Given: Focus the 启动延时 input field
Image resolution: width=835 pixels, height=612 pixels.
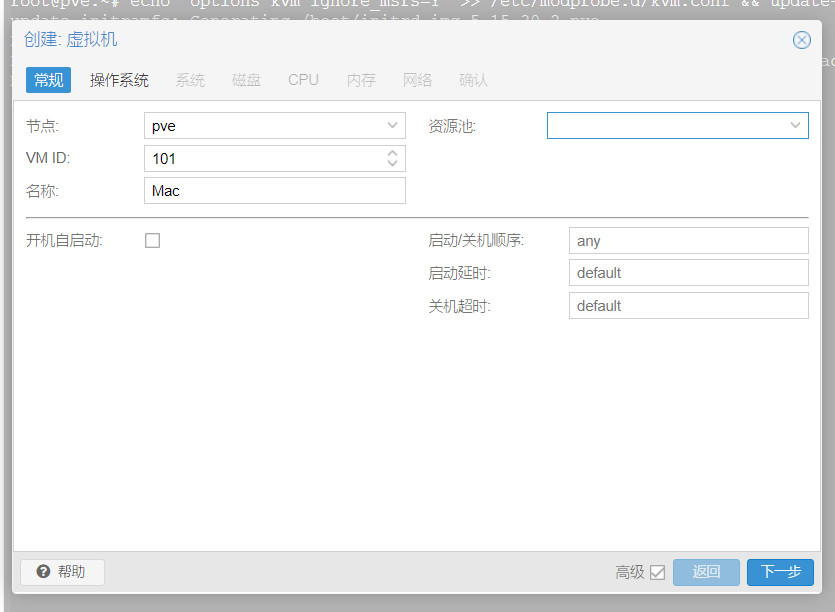Looking at the screenshot, I should pos(687,273).
